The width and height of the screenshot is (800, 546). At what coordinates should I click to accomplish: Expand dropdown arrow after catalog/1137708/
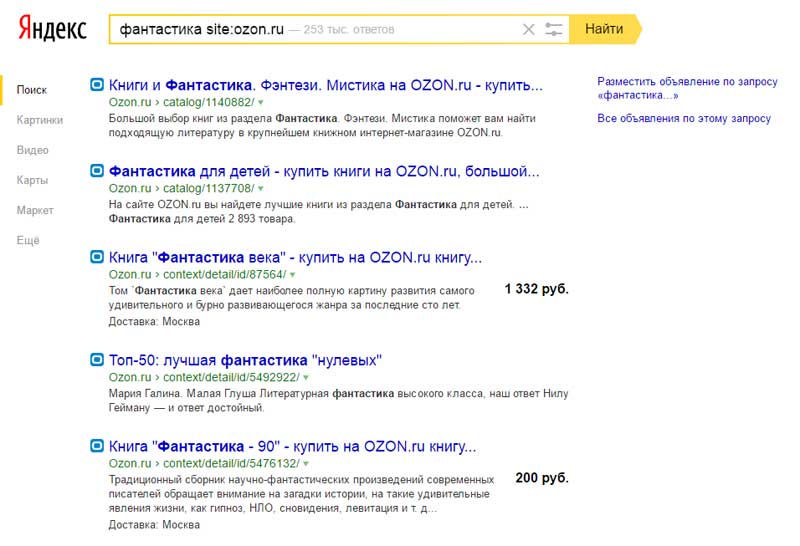tap(261, 189)
